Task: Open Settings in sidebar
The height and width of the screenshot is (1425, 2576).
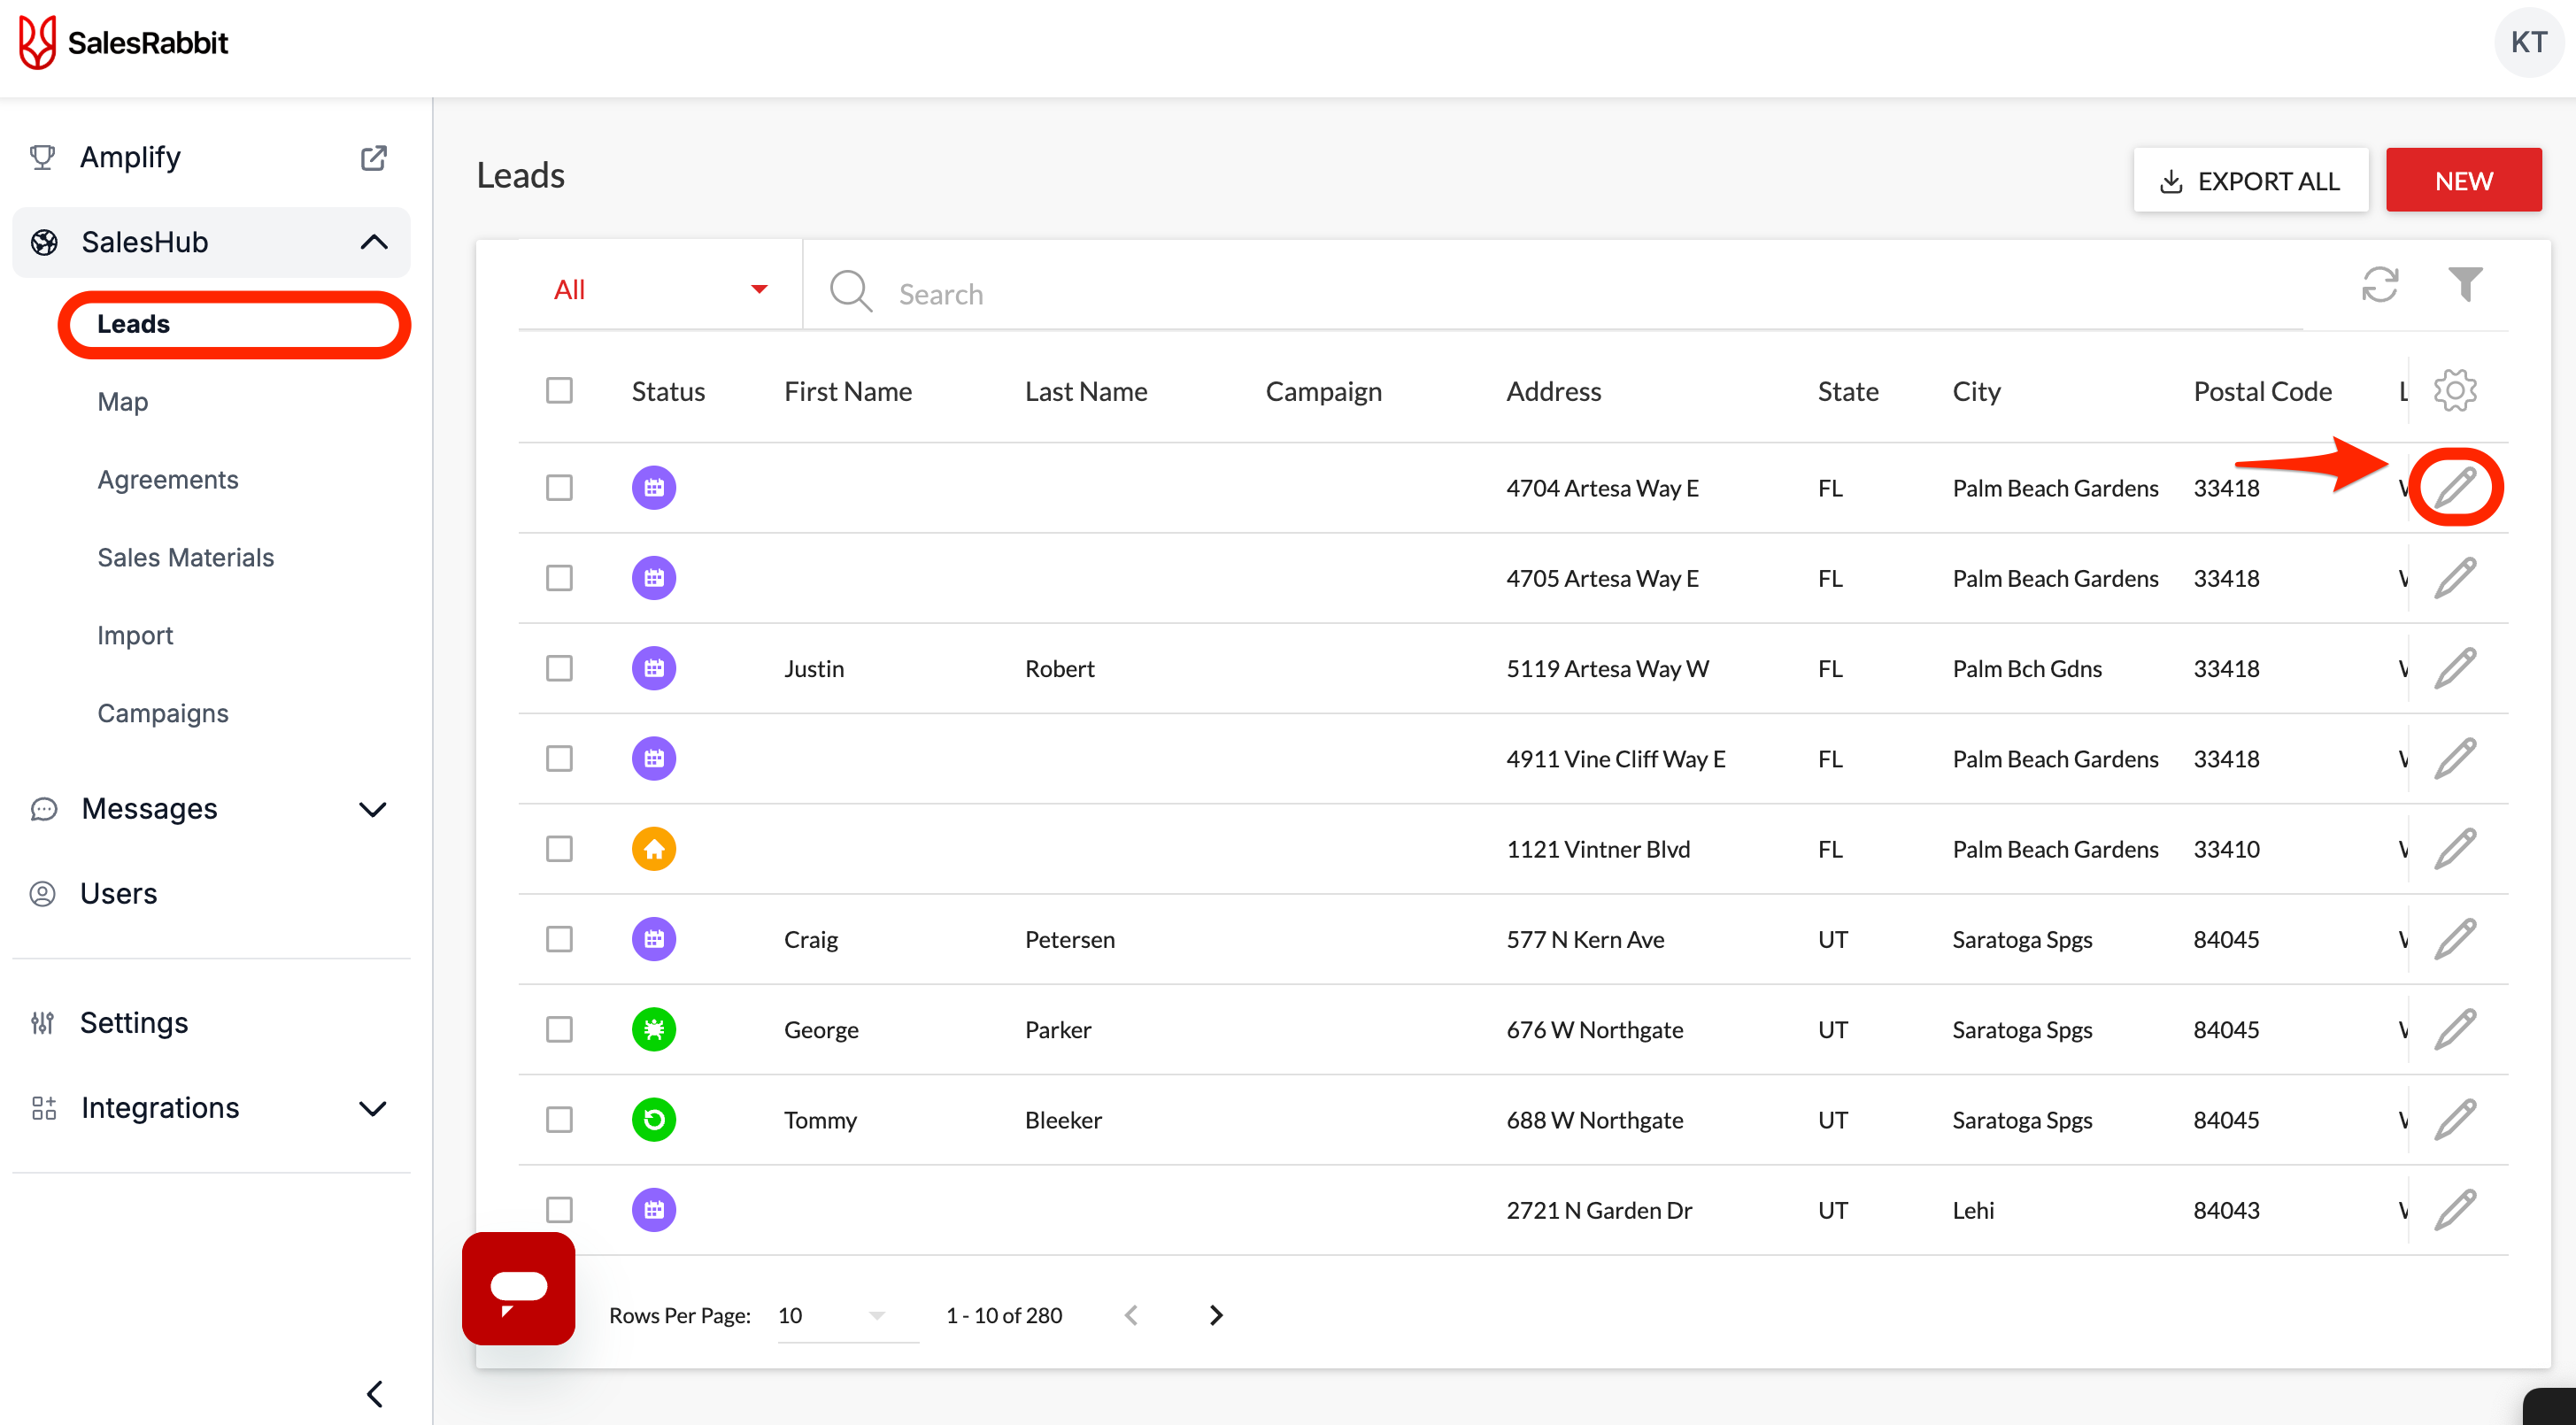Action: coord(134,1022)
